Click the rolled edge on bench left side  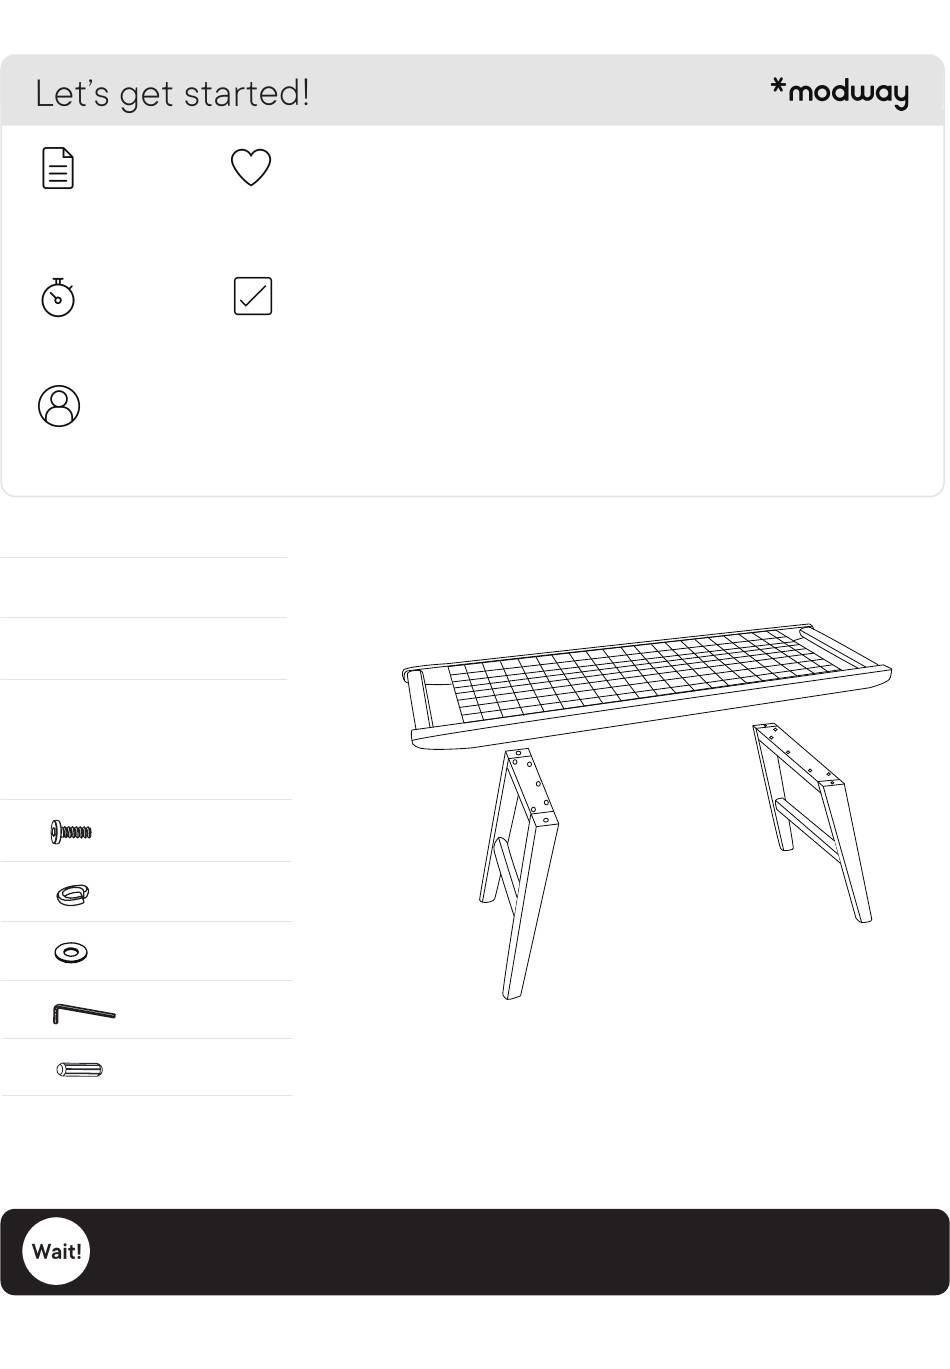tap(418, 703)
